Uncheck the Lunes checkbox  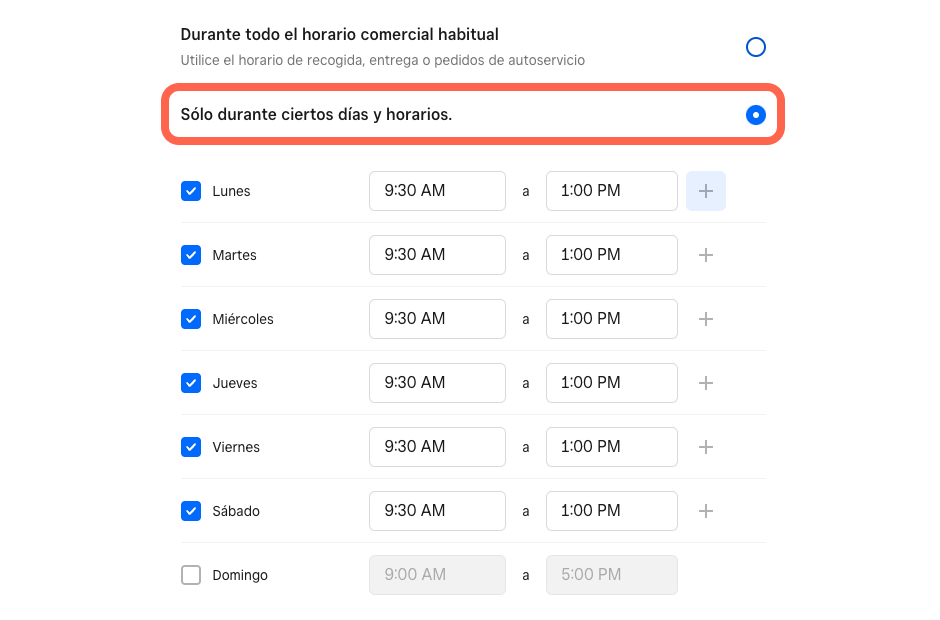(x=191, y=191)
